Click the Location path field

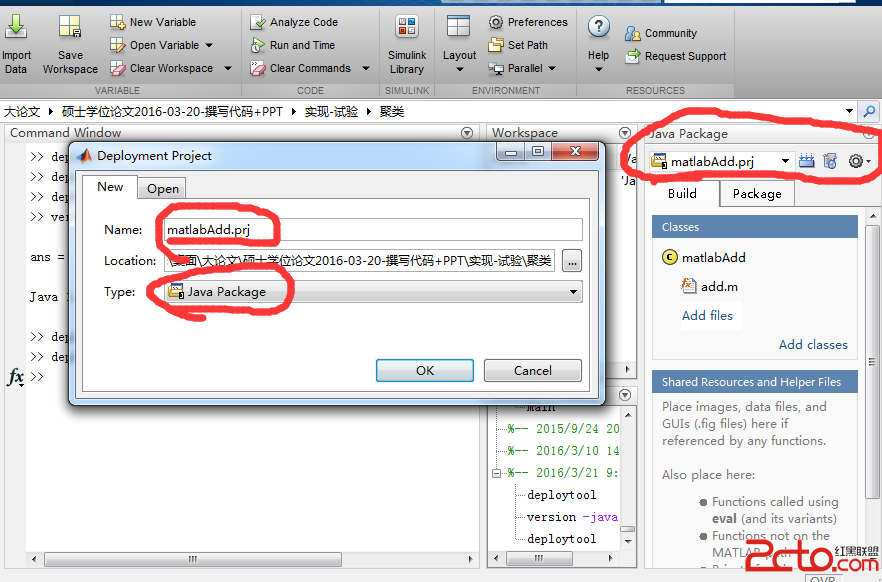[x=359, y=261]
